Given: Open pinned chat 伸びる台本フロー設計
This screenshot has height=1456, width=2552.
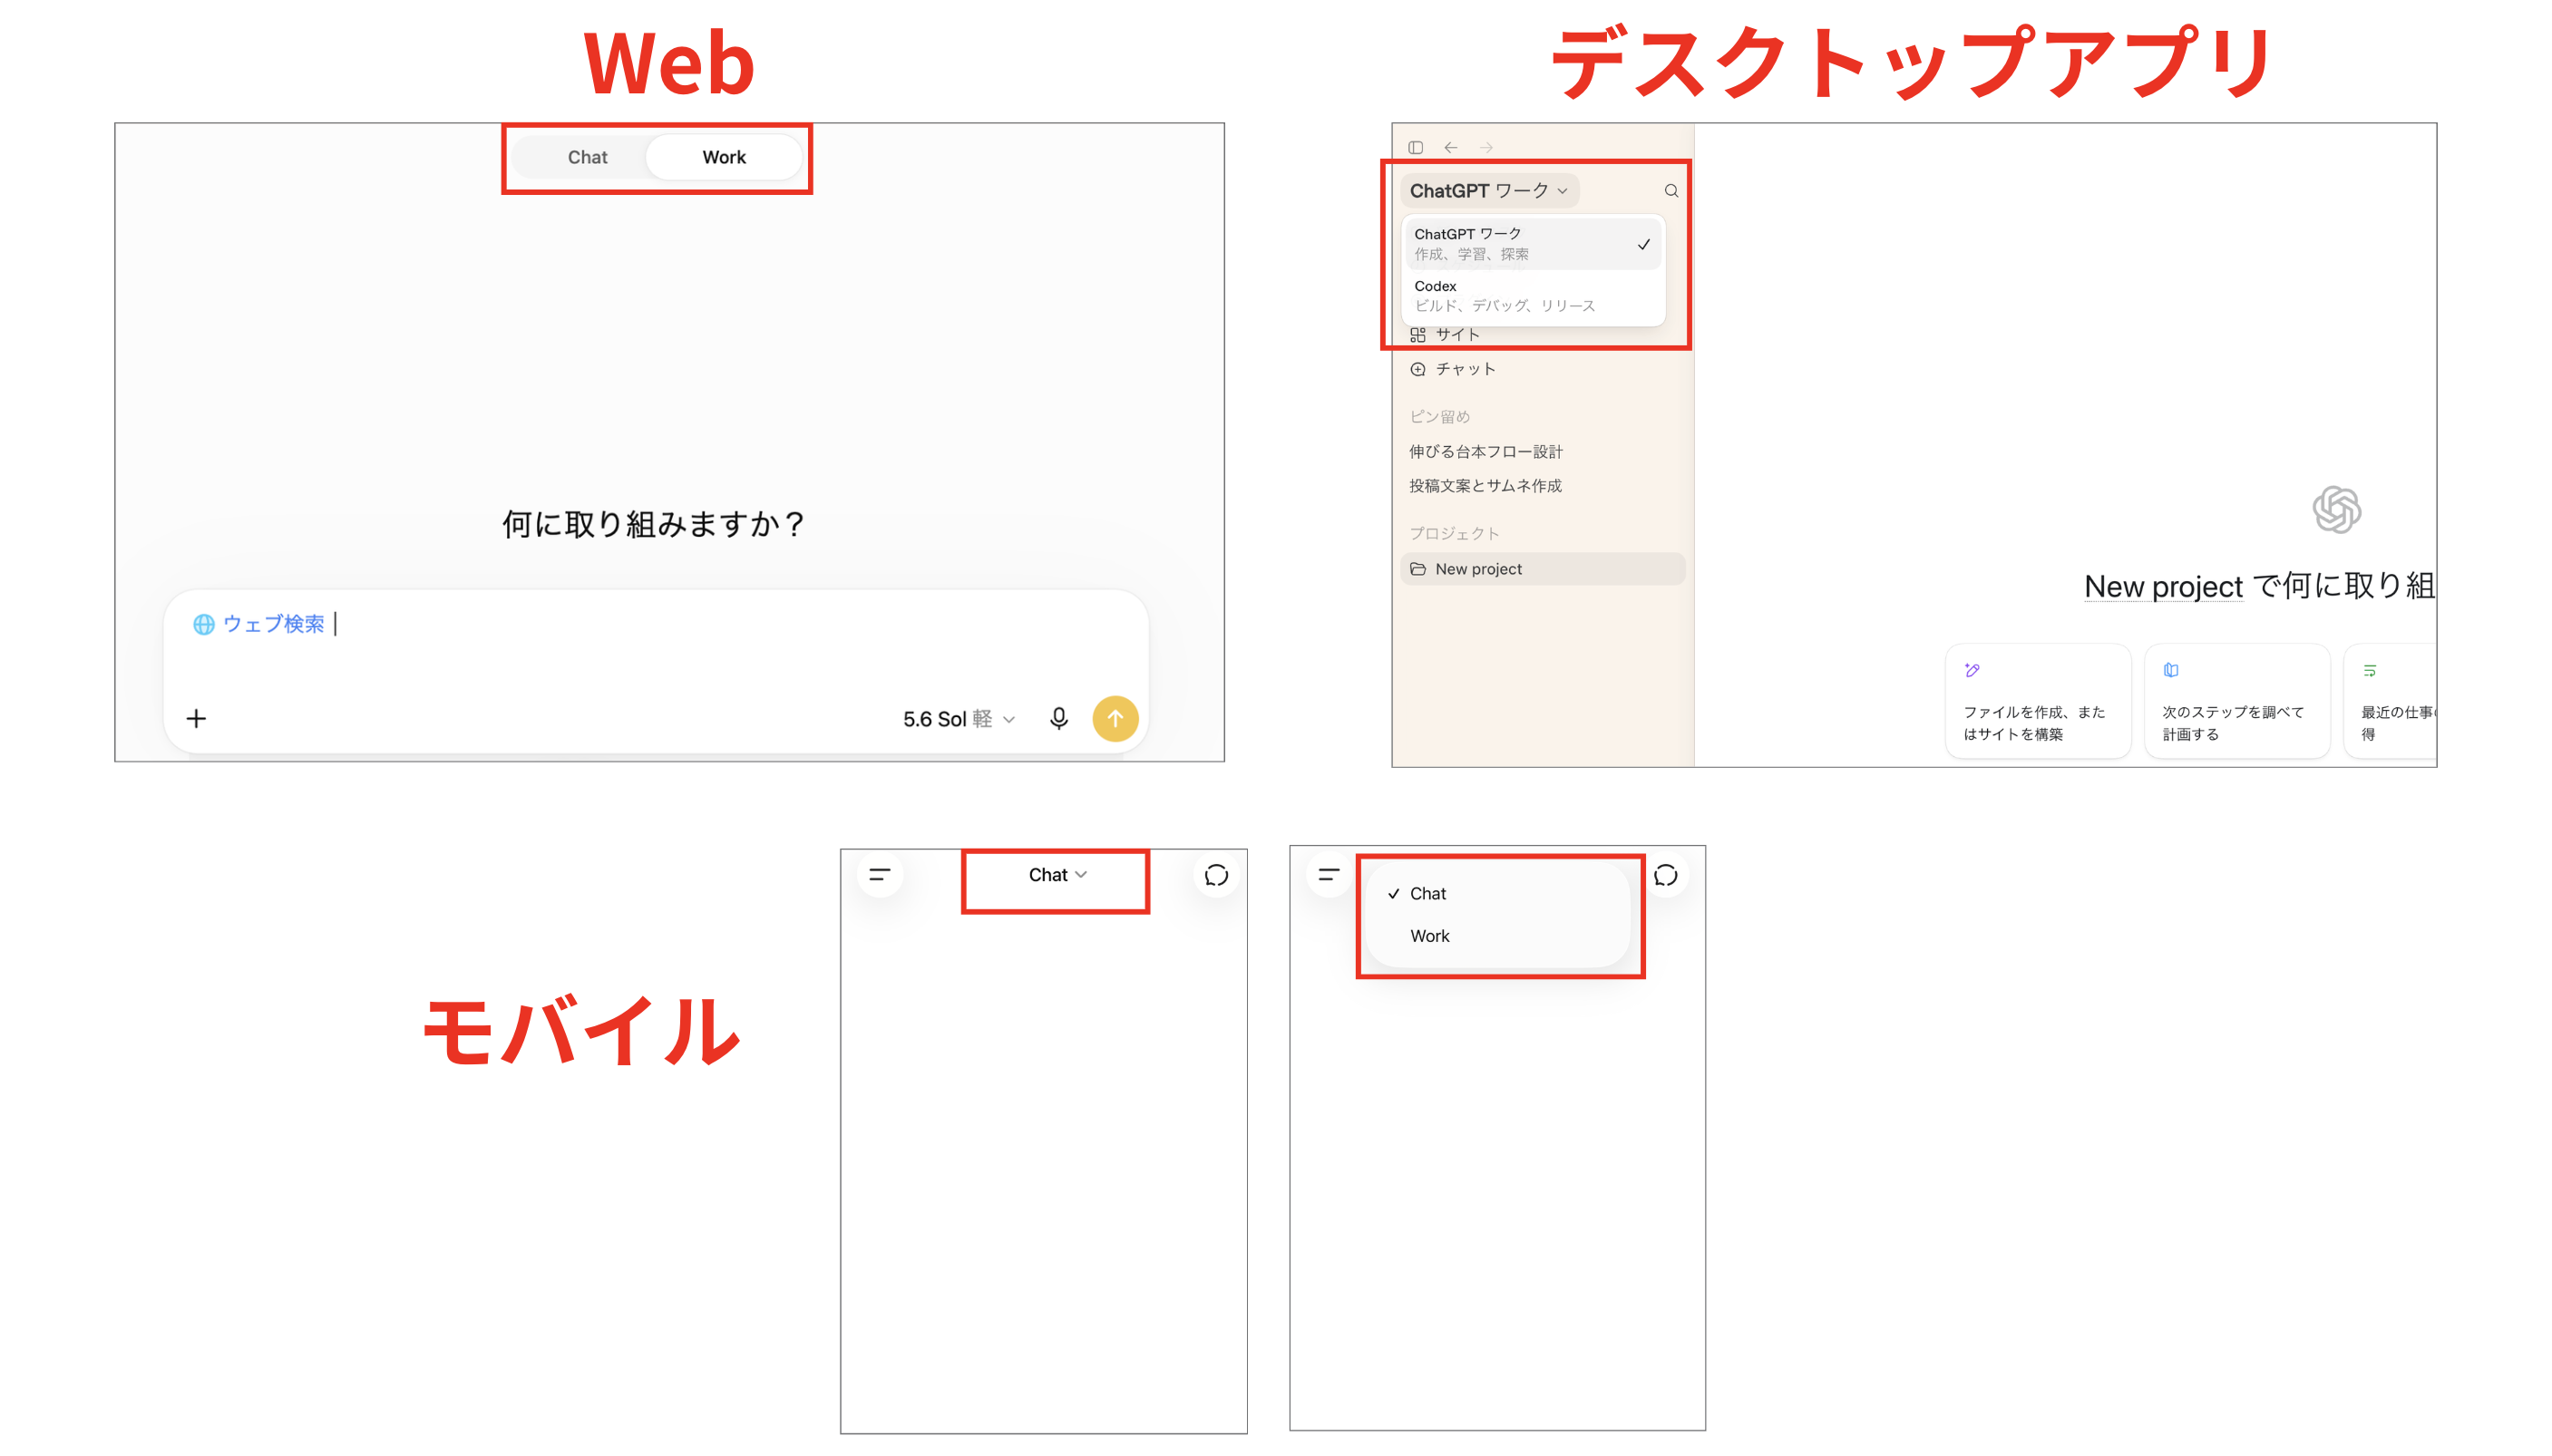Looking at the screenshot, I should [1486, 452].
